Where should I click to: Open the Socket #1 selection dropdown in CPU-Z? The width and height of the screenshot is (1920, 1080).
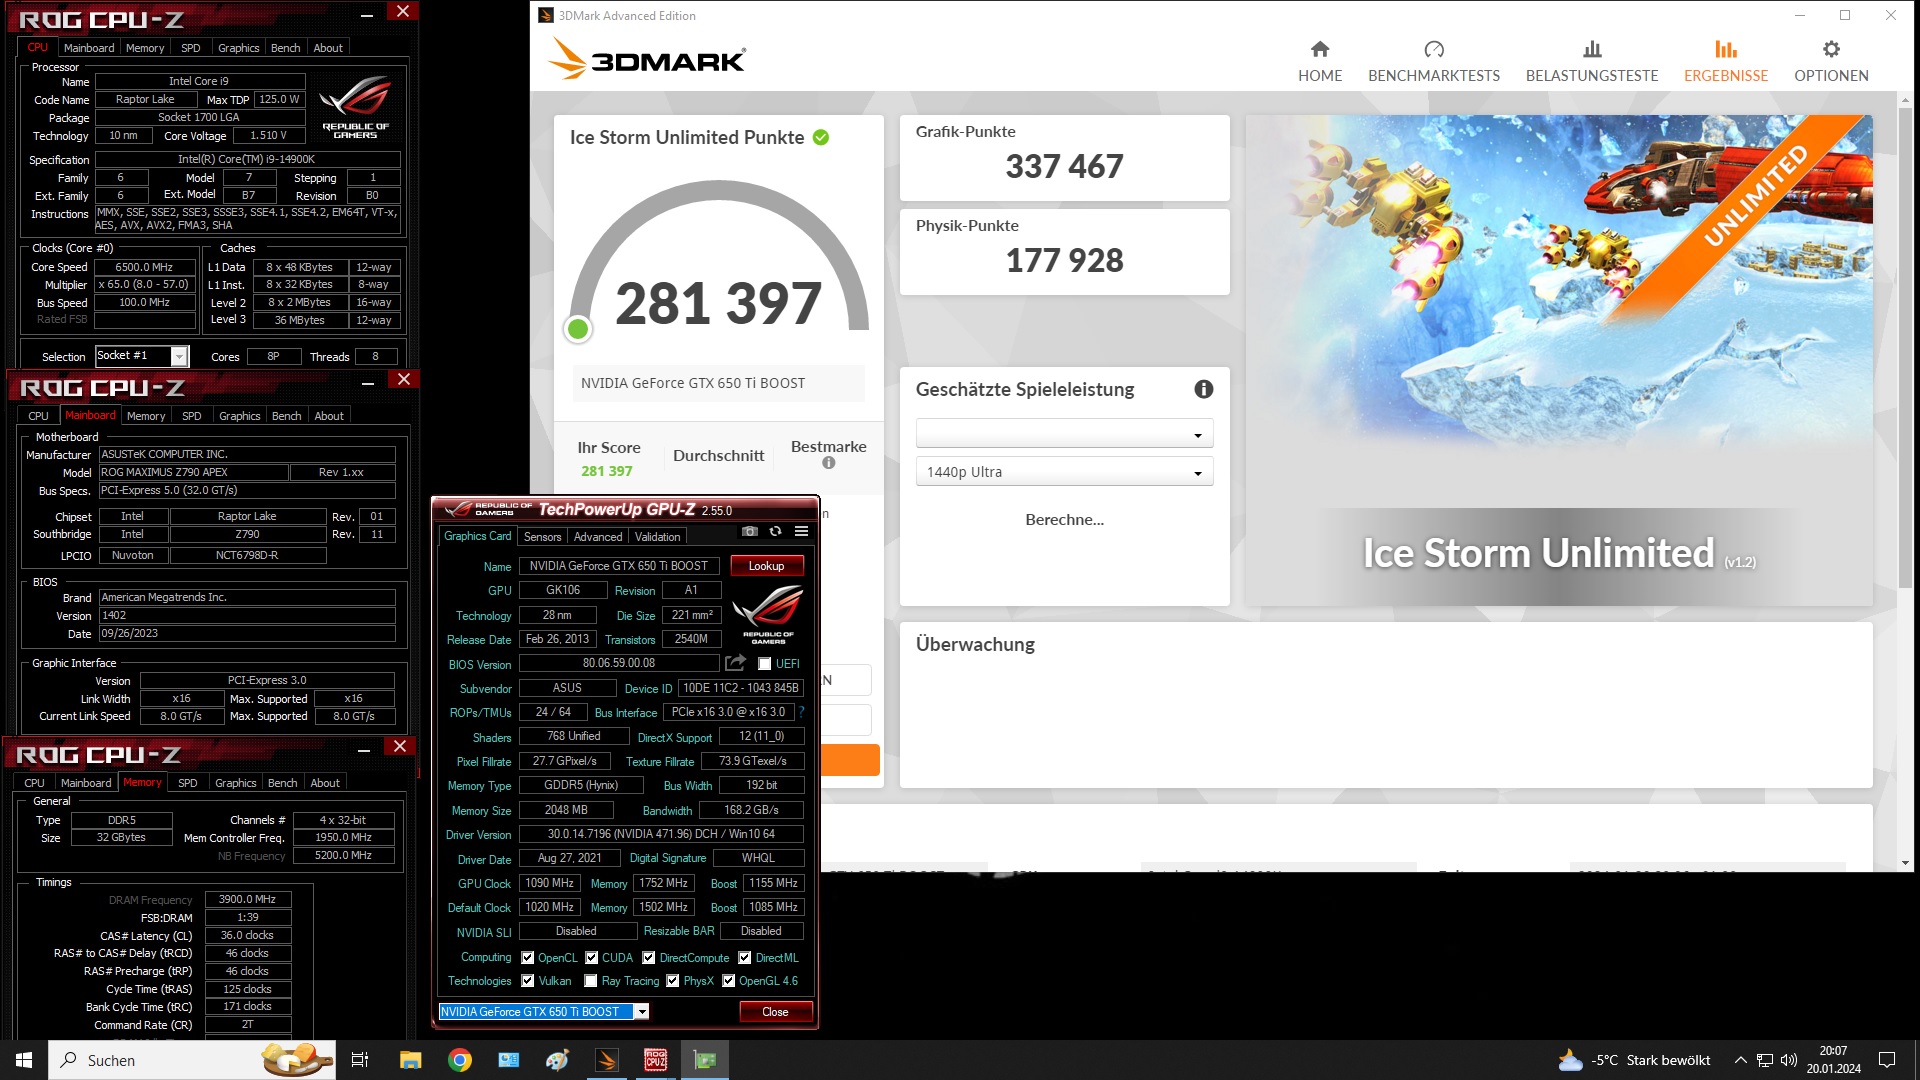[141, 356]
